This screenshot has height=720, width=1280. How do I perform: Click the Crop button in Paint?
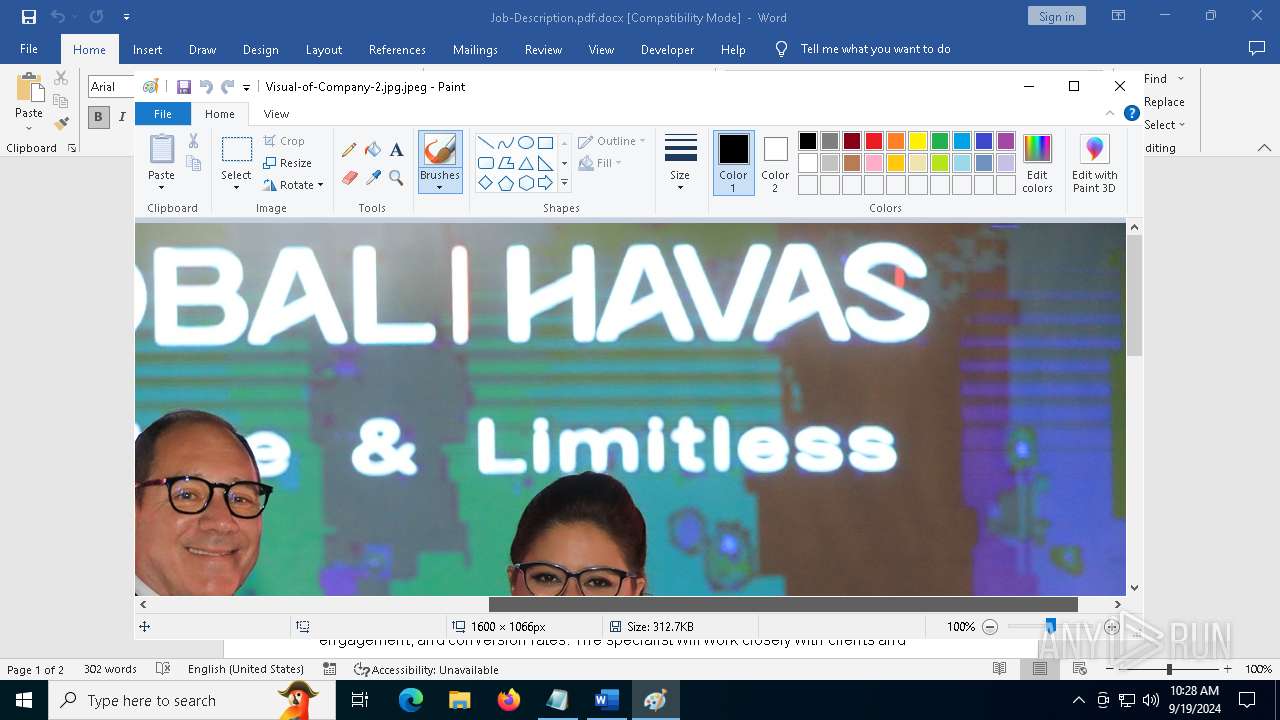(x=284, y=141)
